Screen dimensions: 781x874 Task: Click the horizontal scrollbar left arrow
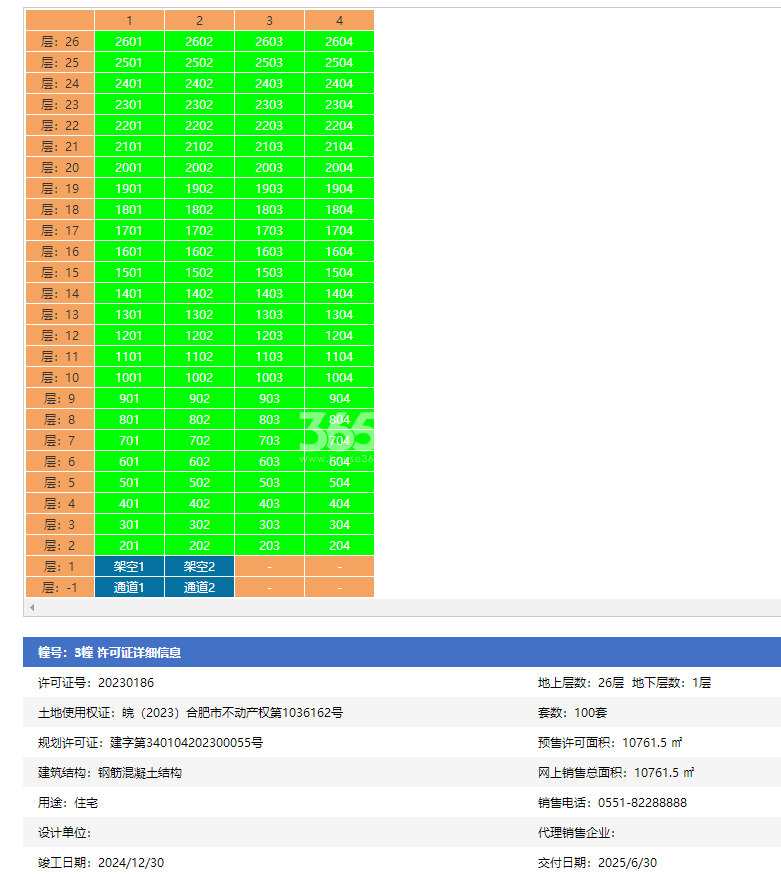(32, 608)
